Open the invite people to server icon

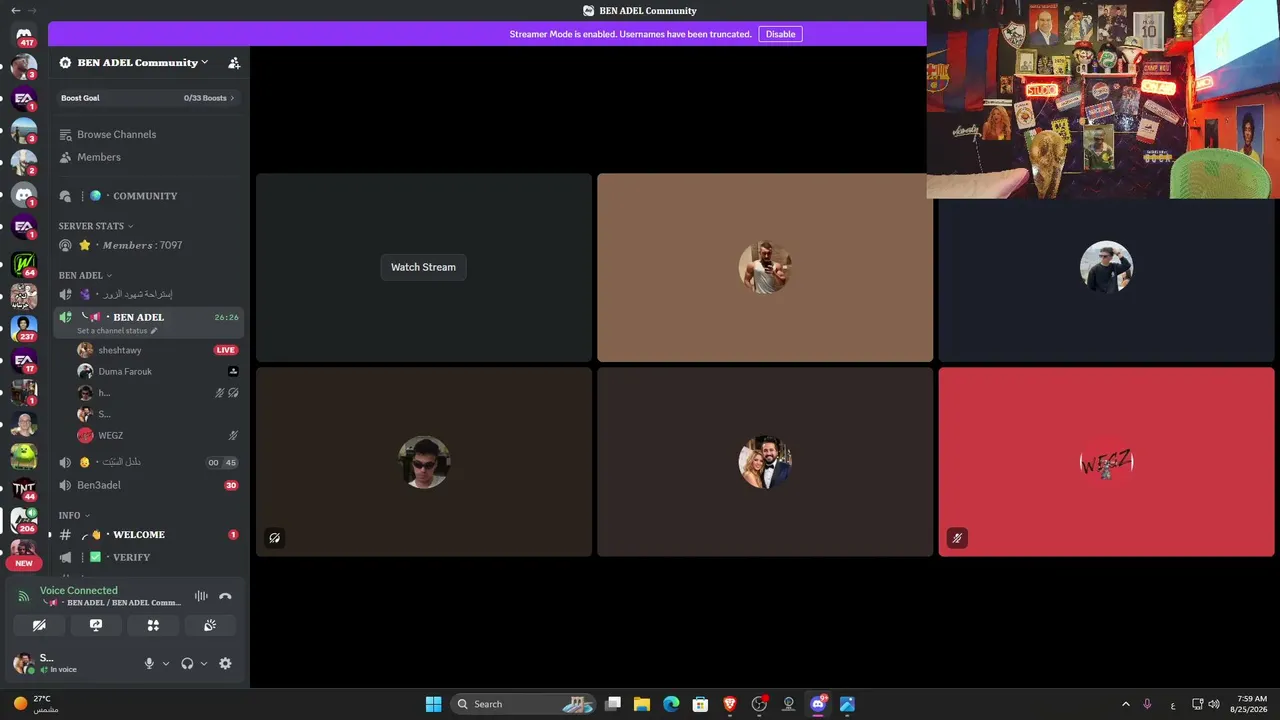[234, 62]
